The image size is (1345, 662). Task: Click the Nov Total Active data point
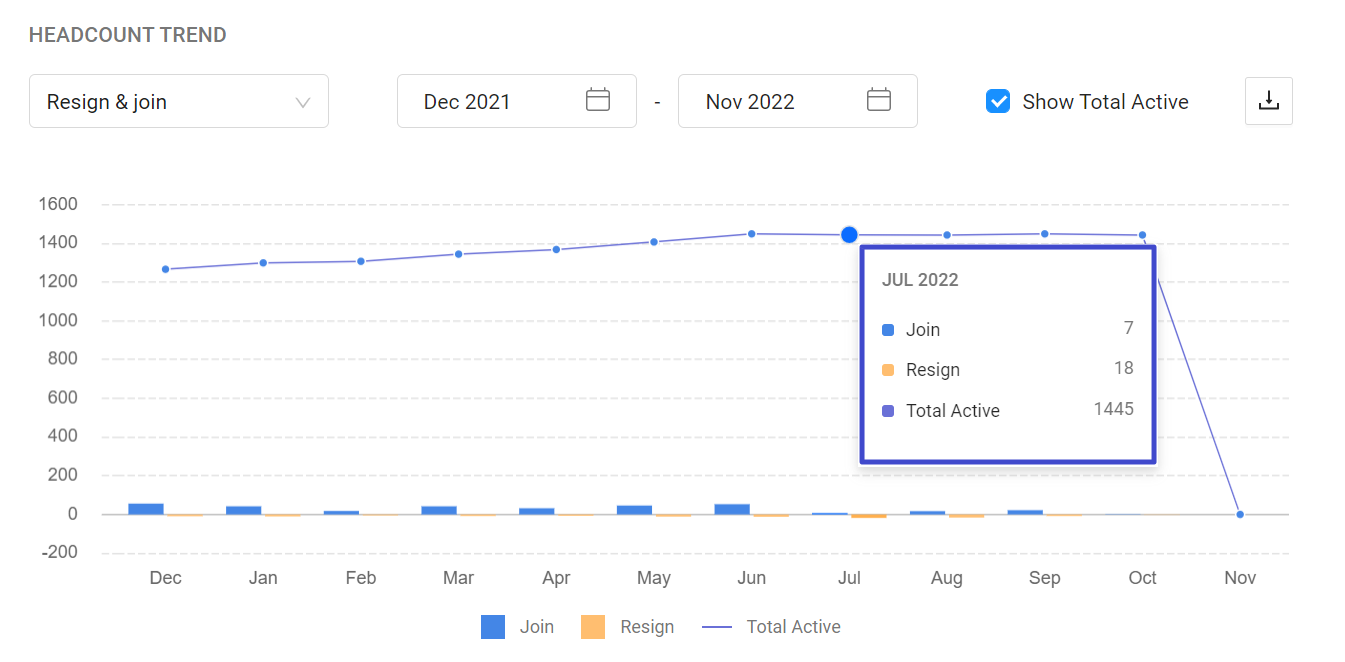coord(1240,514)
